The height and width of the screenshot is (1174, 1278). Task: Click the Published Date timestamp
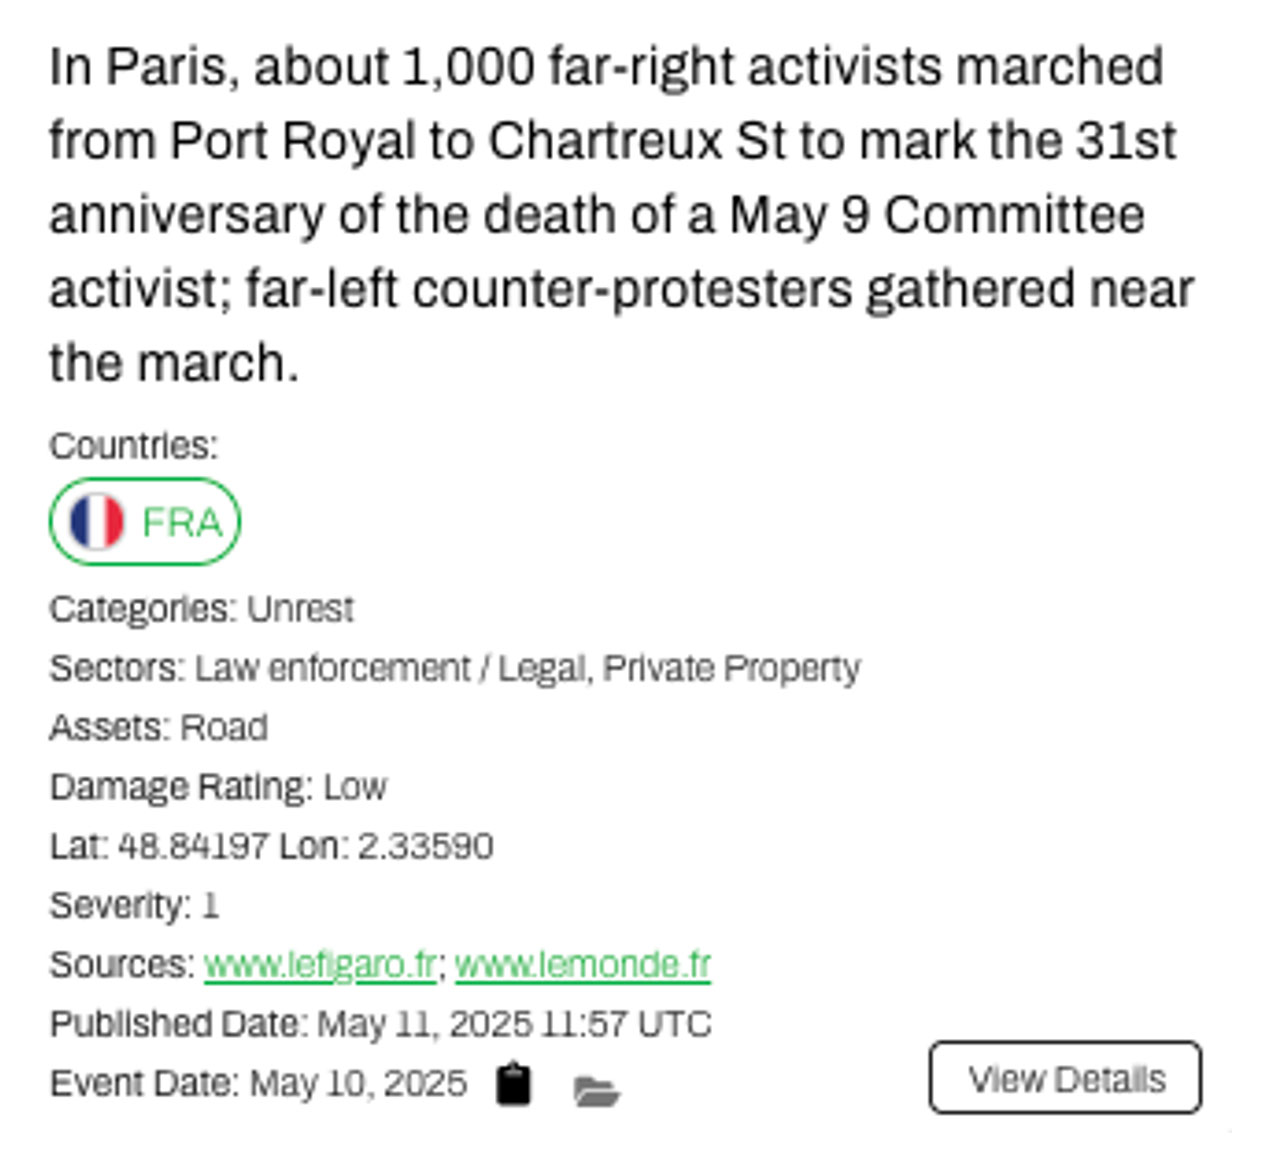tap(513, 1024)
